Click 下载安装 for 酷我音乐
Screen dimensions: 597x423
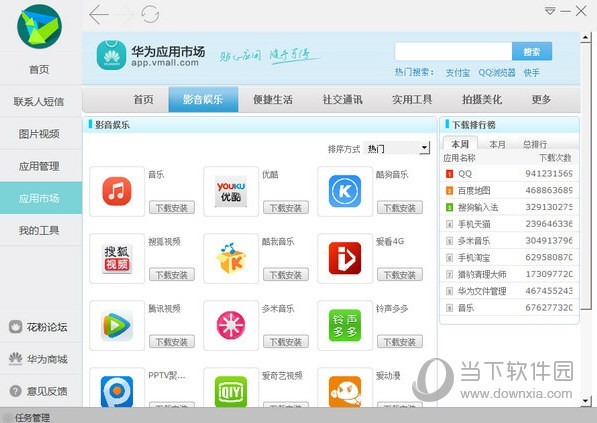(x=286, y=275)
